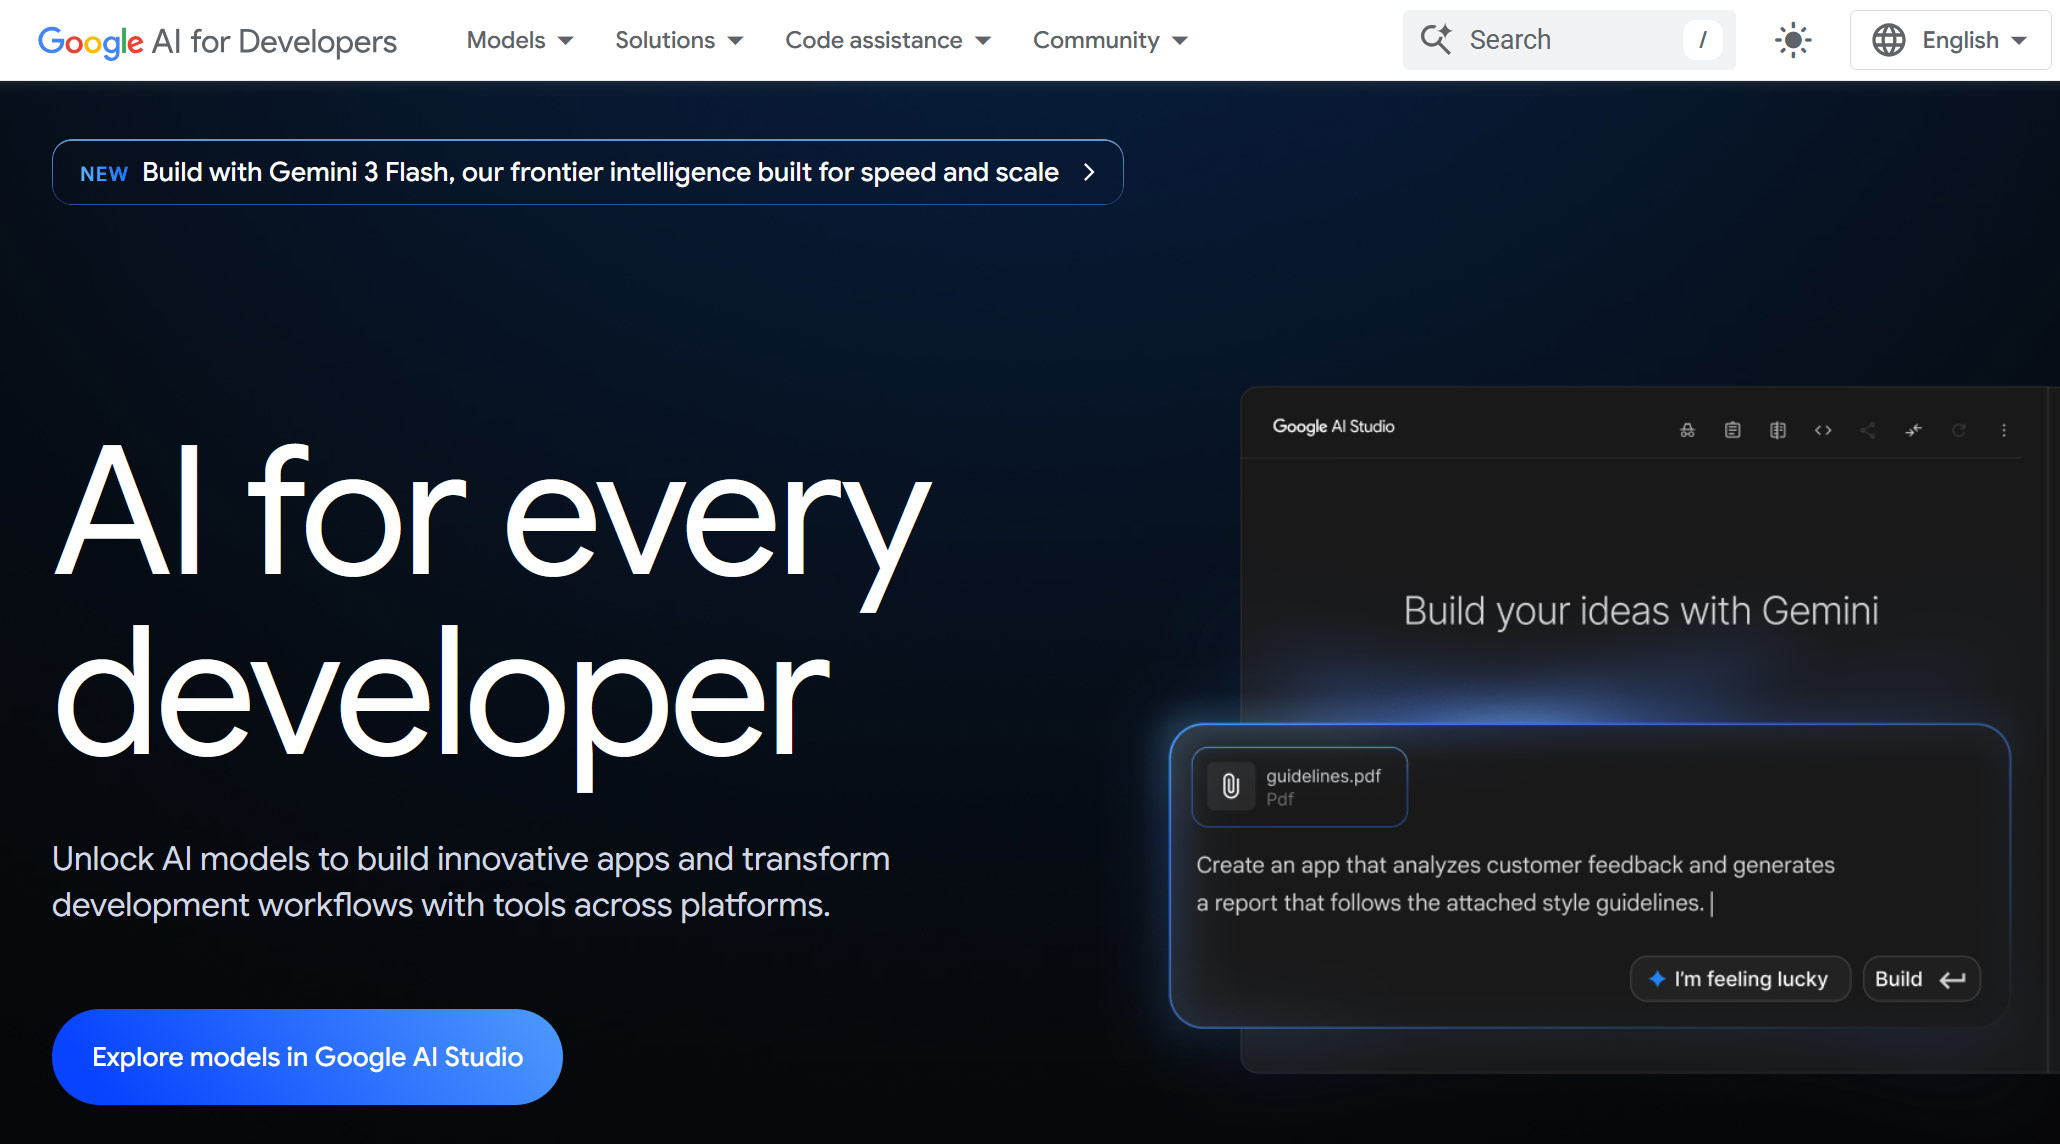Open the Community navigation menu
Viewport: 2060px width, 1144px height.
click(x=1109, y=40)
